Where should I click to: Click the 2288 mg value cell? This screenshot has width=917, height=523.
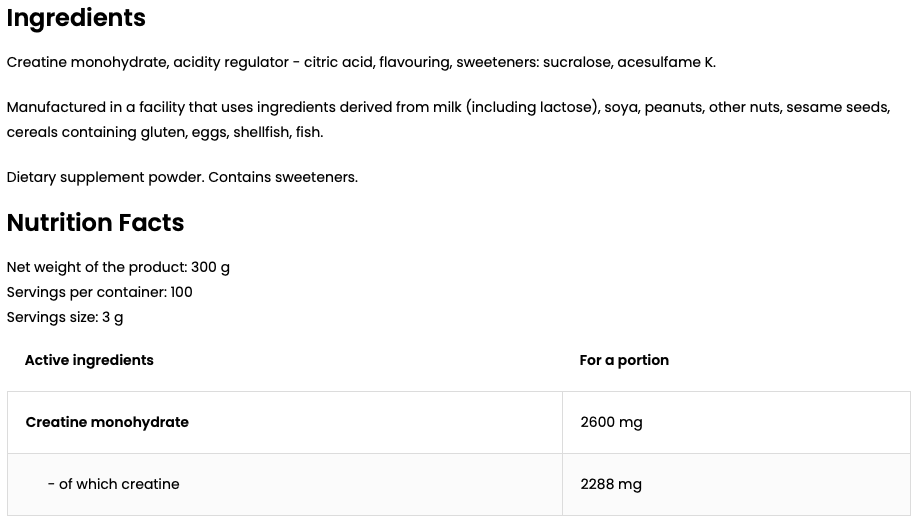(x=736, y=484)
